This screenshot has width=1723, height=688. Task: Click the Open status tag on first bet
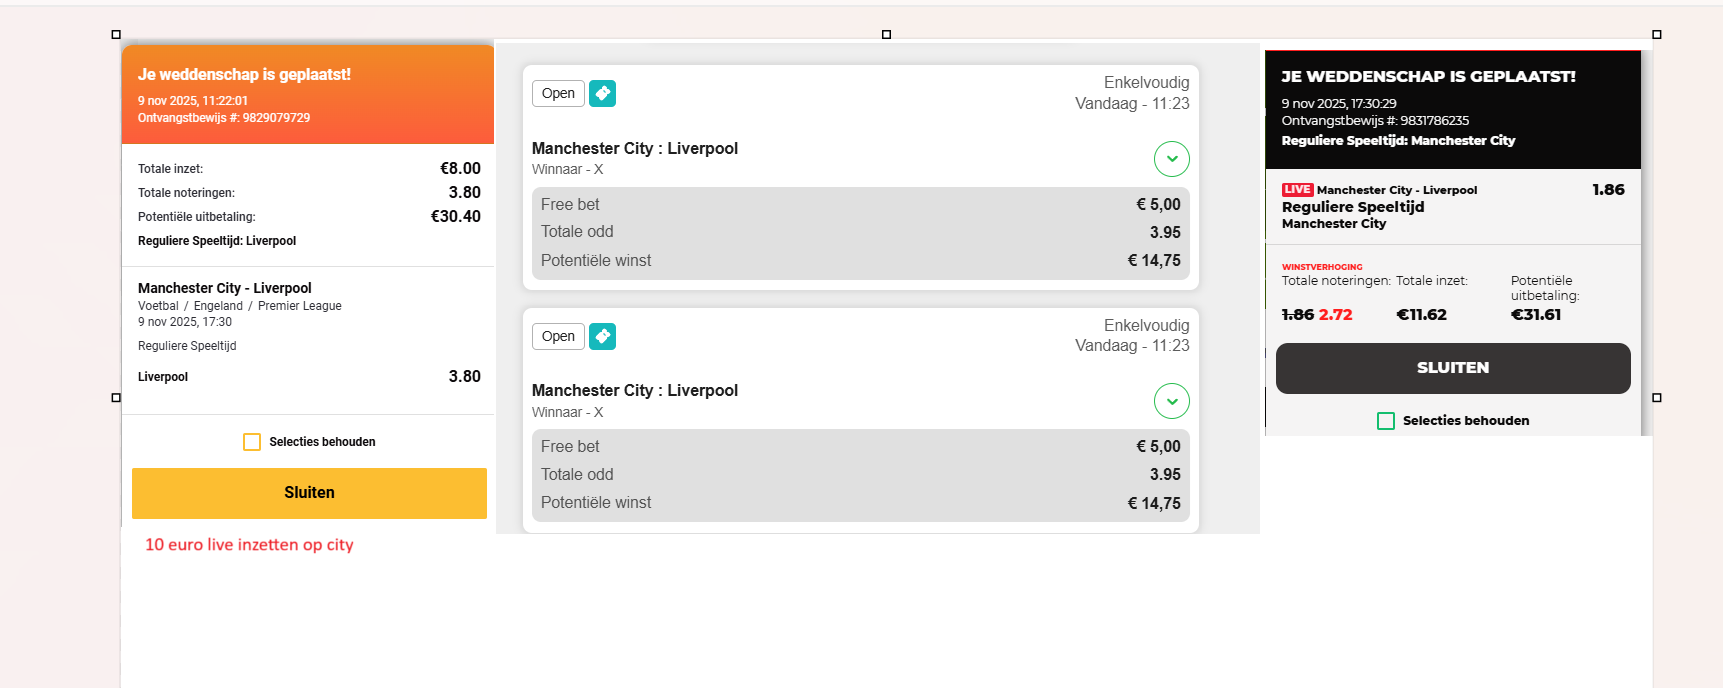(x=558, y=93)
